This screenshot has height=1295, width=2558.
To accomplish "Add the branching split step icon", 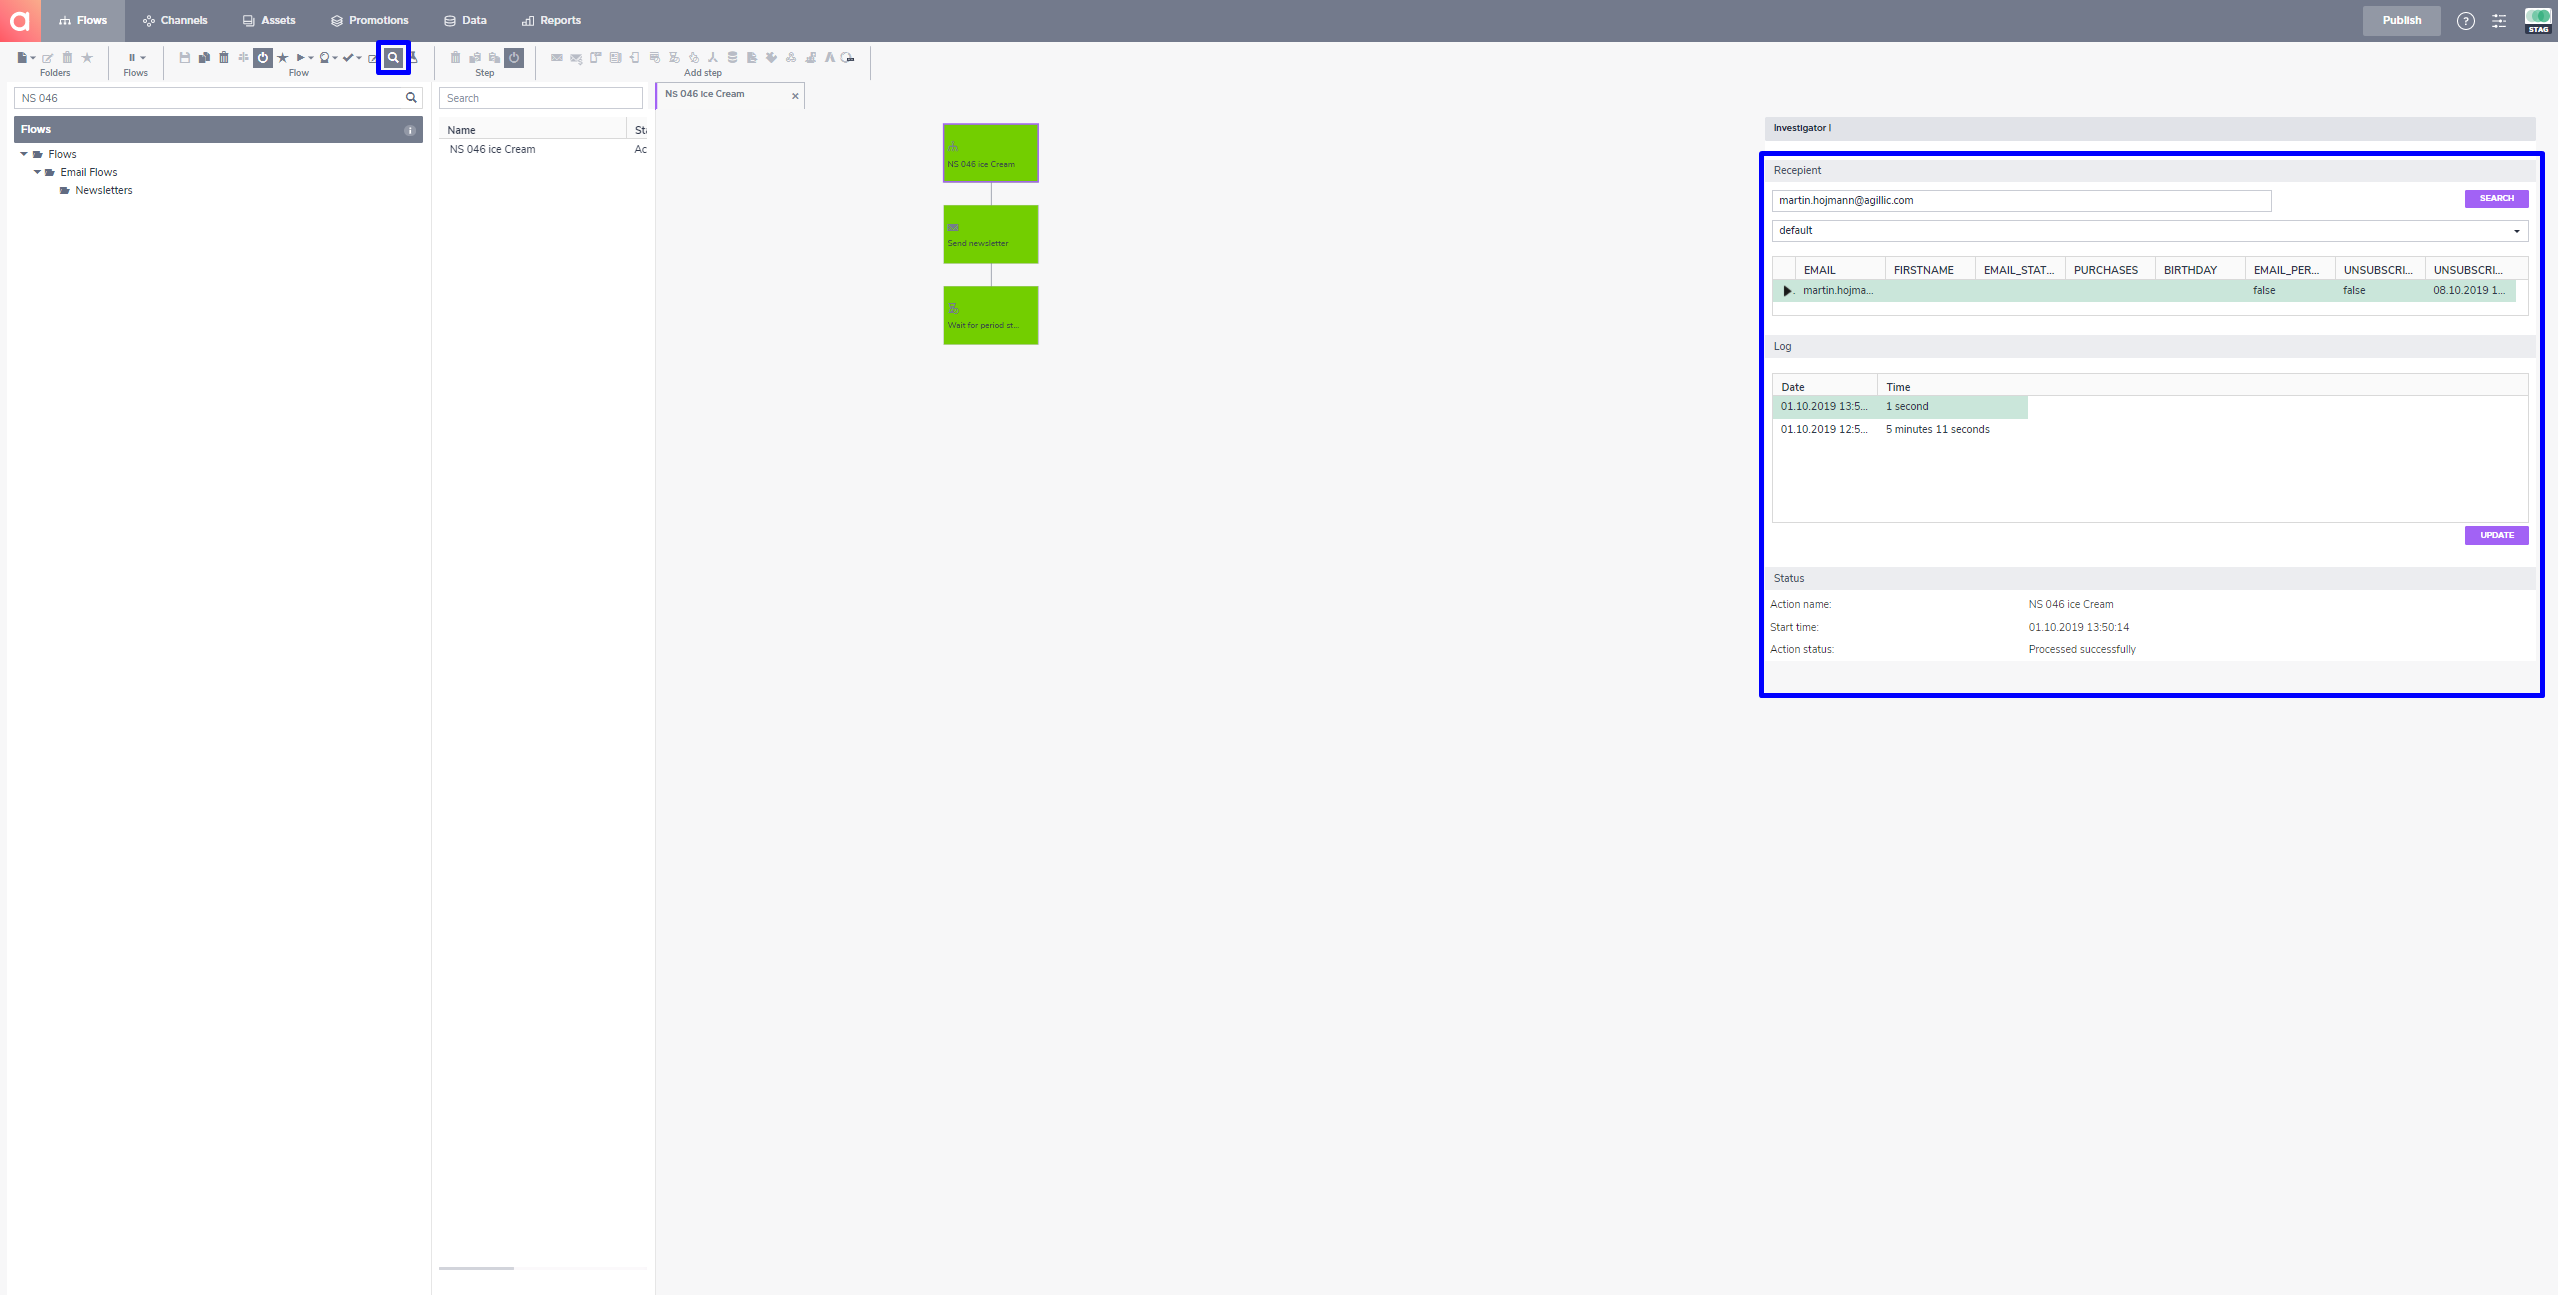I will [713, 58].
